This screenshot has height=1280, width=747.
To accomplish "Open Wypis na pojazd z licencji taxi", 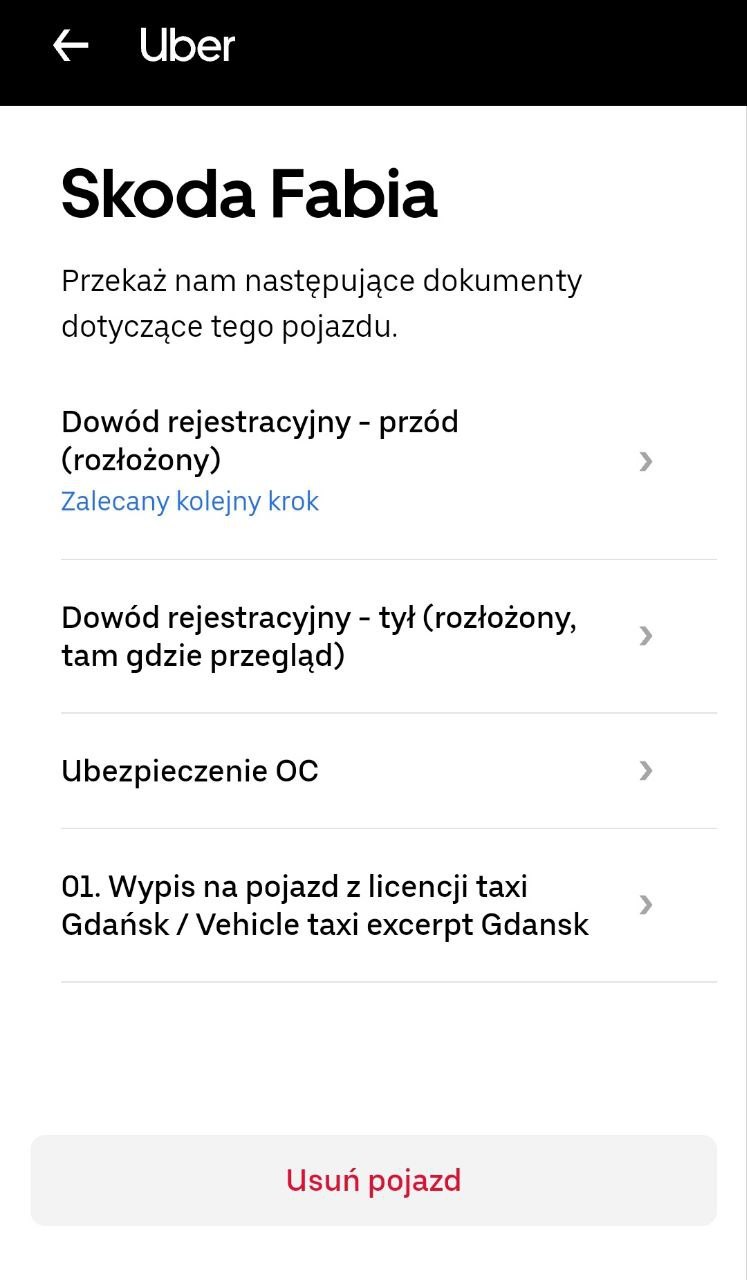I will (x=294, y=887).
